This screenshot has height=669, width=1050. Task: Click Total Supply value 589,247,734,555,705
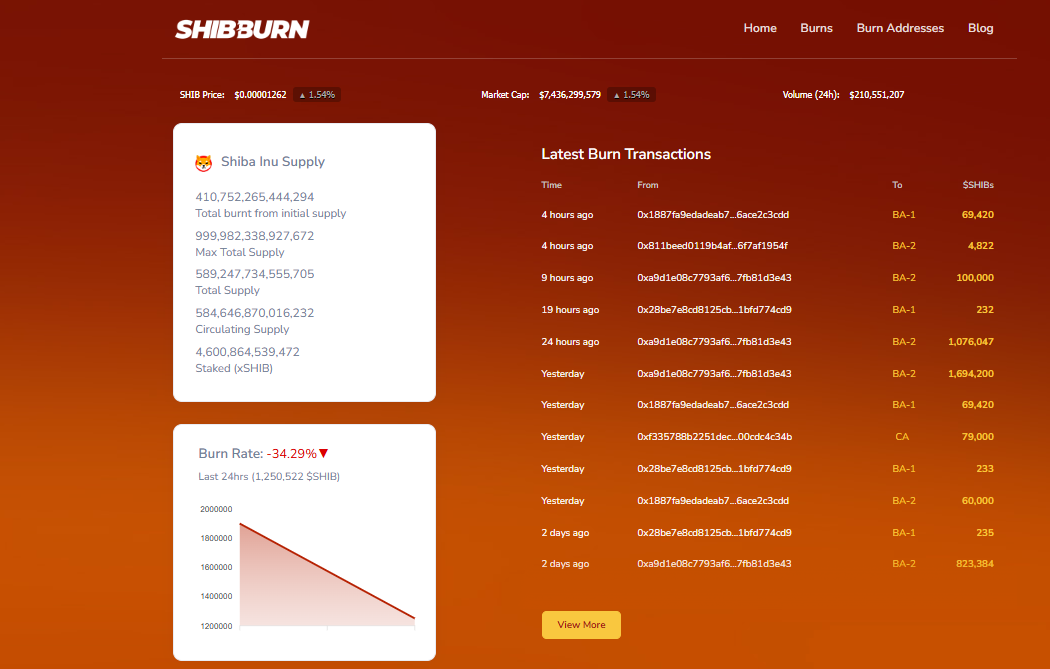[254, 274]
